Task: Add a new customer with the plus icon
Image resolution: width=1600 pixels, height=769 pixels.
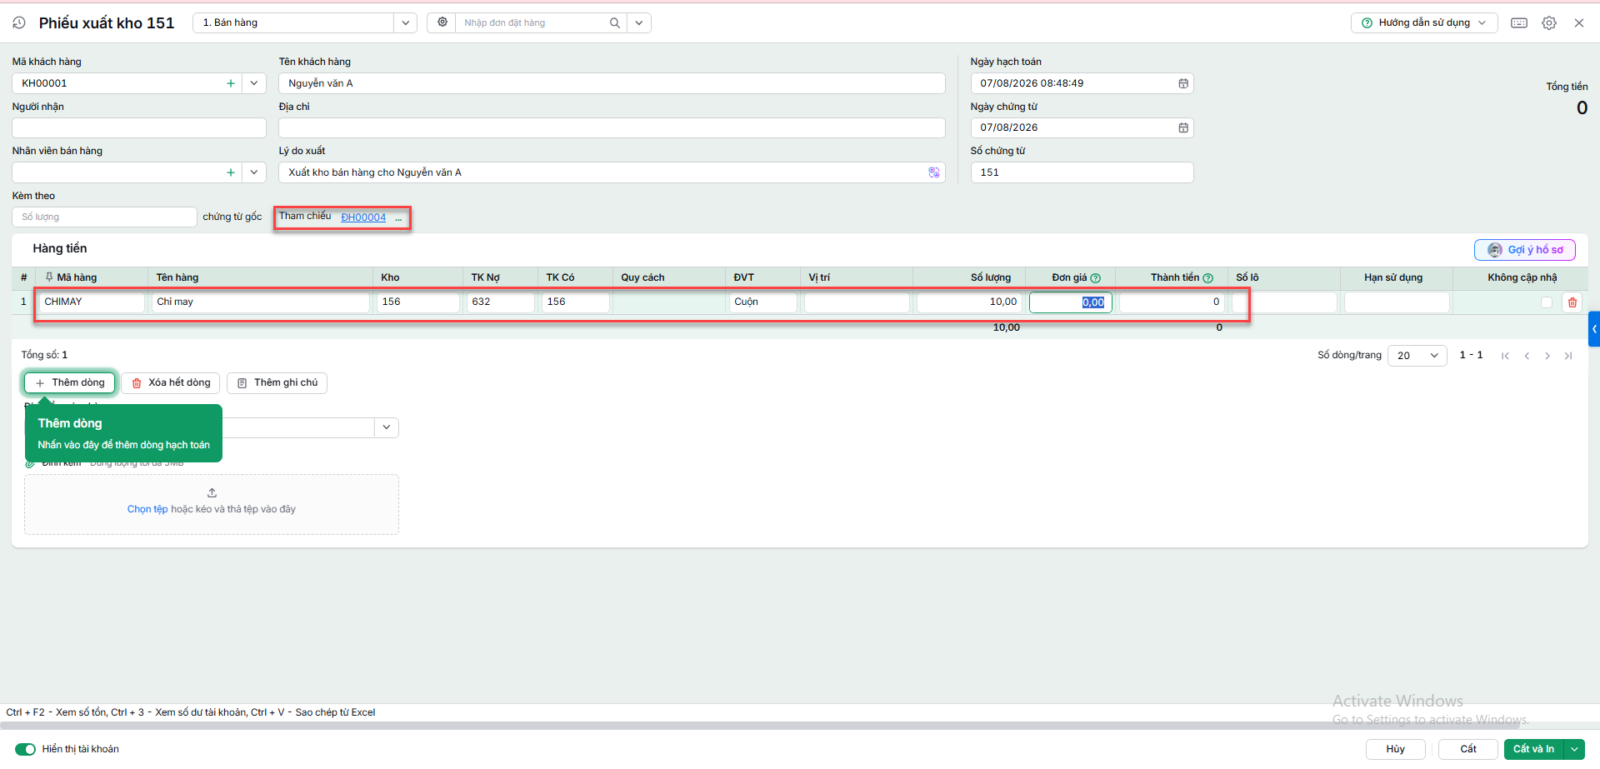Action: 231,83
